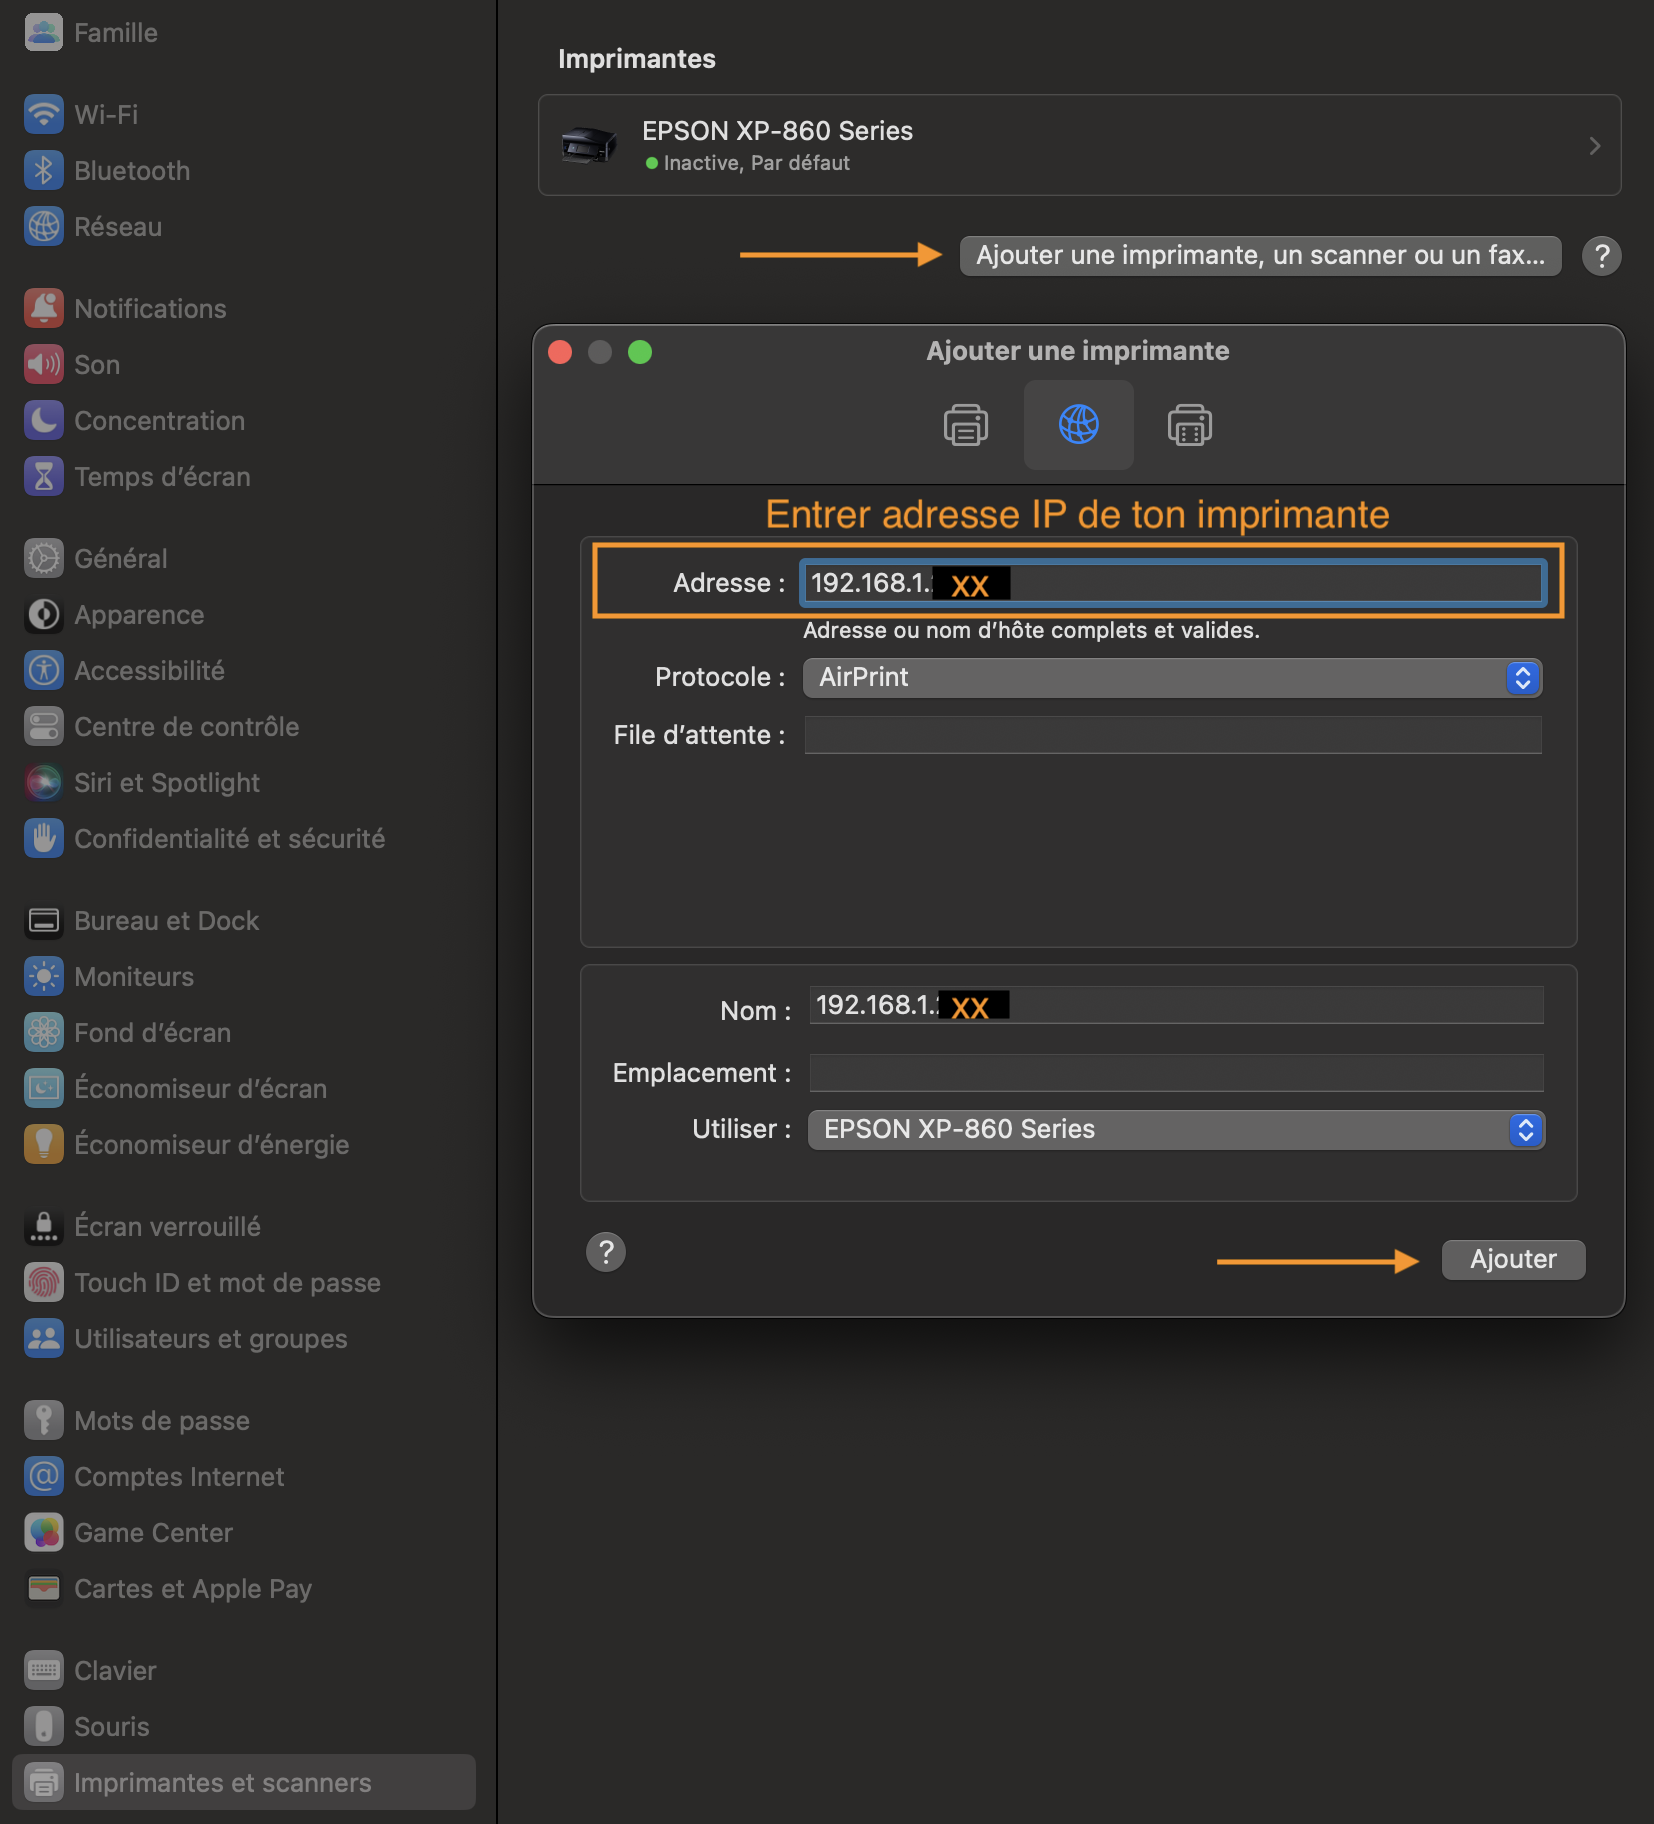The image size is (1654, 1824).
Task: Switch to the default printer tab icon
Action: (x=965, y=425)
